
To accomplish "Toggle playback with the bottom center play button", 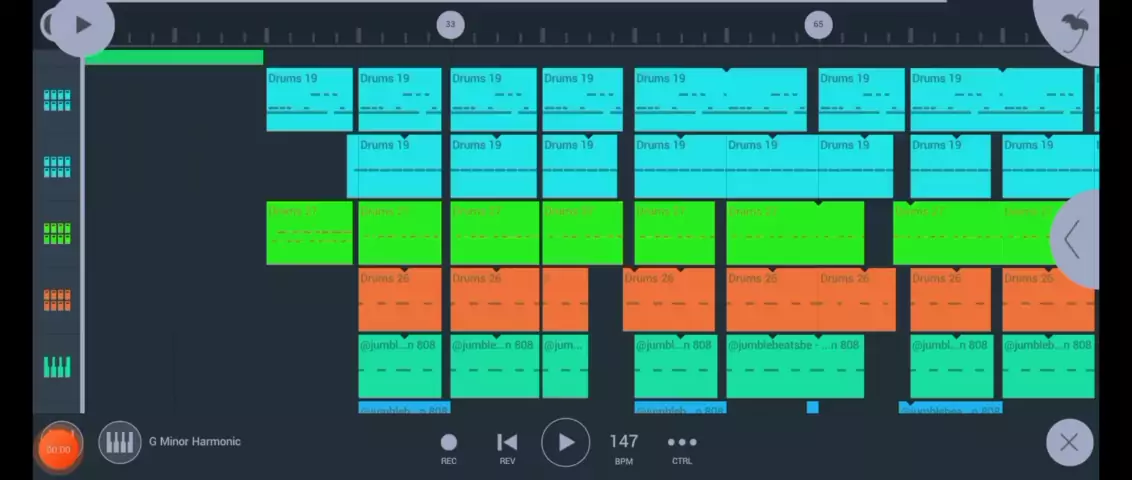I will (x=566, y=442).
